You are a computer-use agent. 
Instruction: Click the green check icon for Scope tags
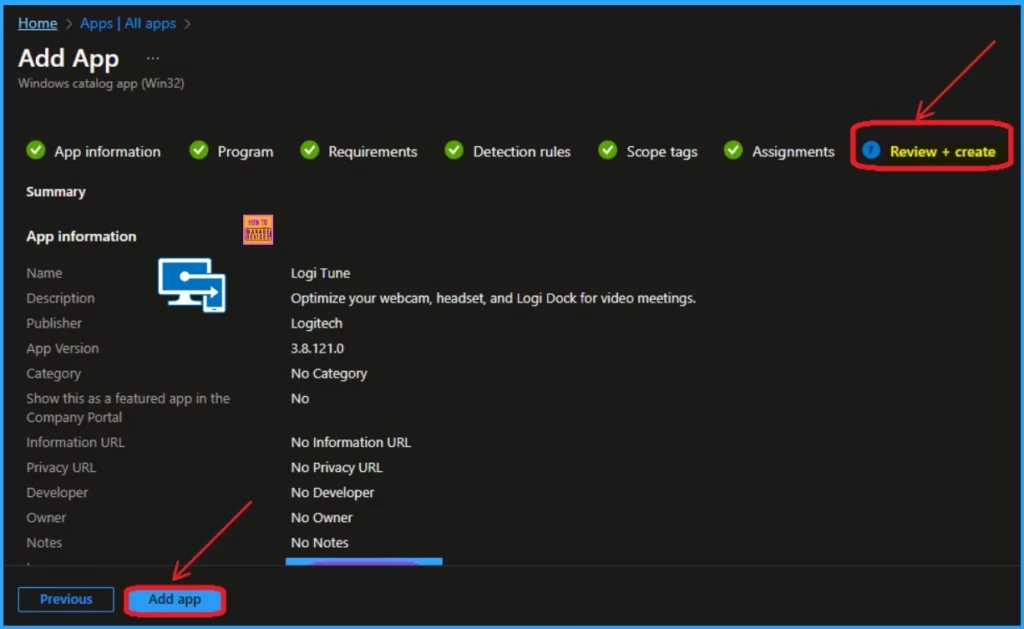[607, 150]
